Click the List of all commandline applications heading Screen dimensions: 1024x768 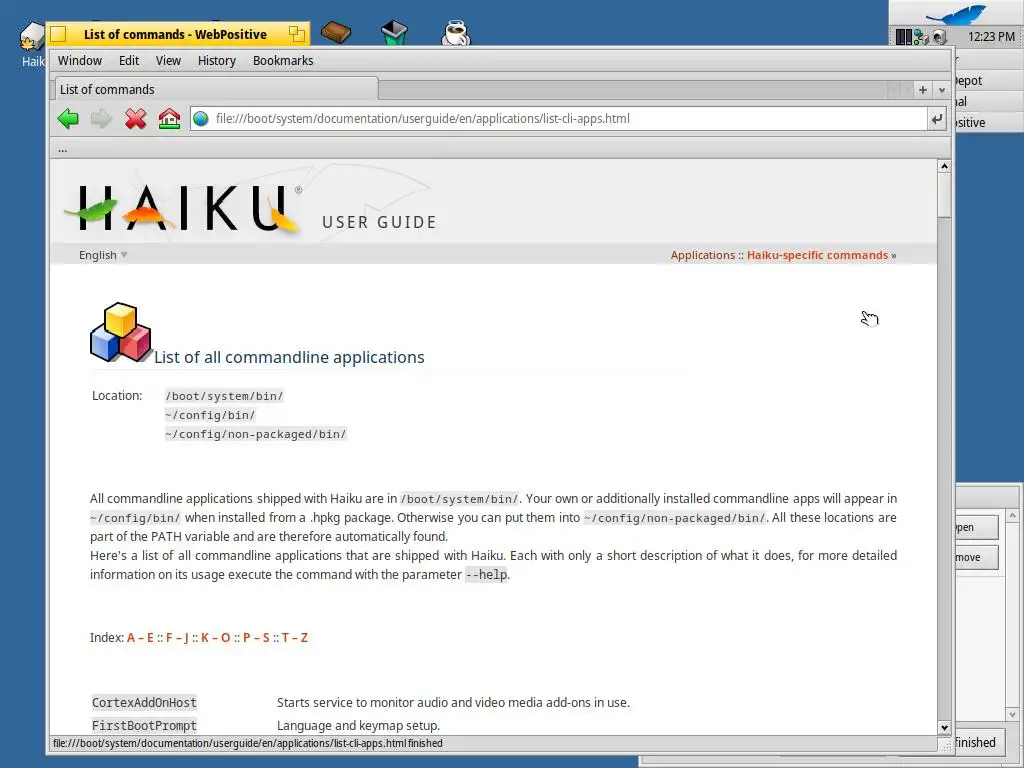click(x=289, y=357)
